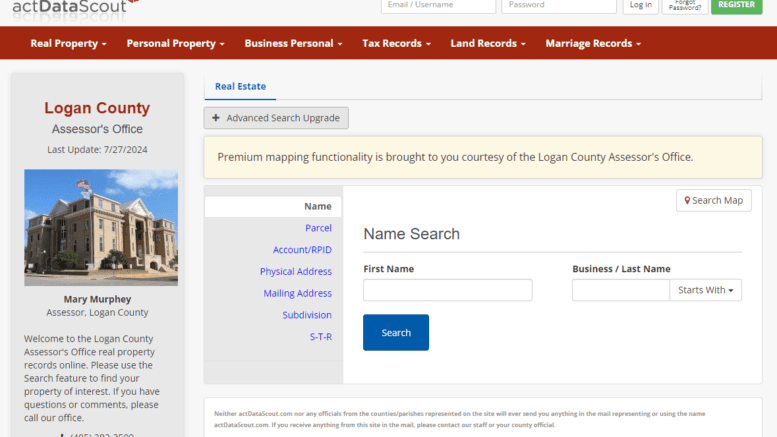Choose the Physical Address search option

point(296,272)
